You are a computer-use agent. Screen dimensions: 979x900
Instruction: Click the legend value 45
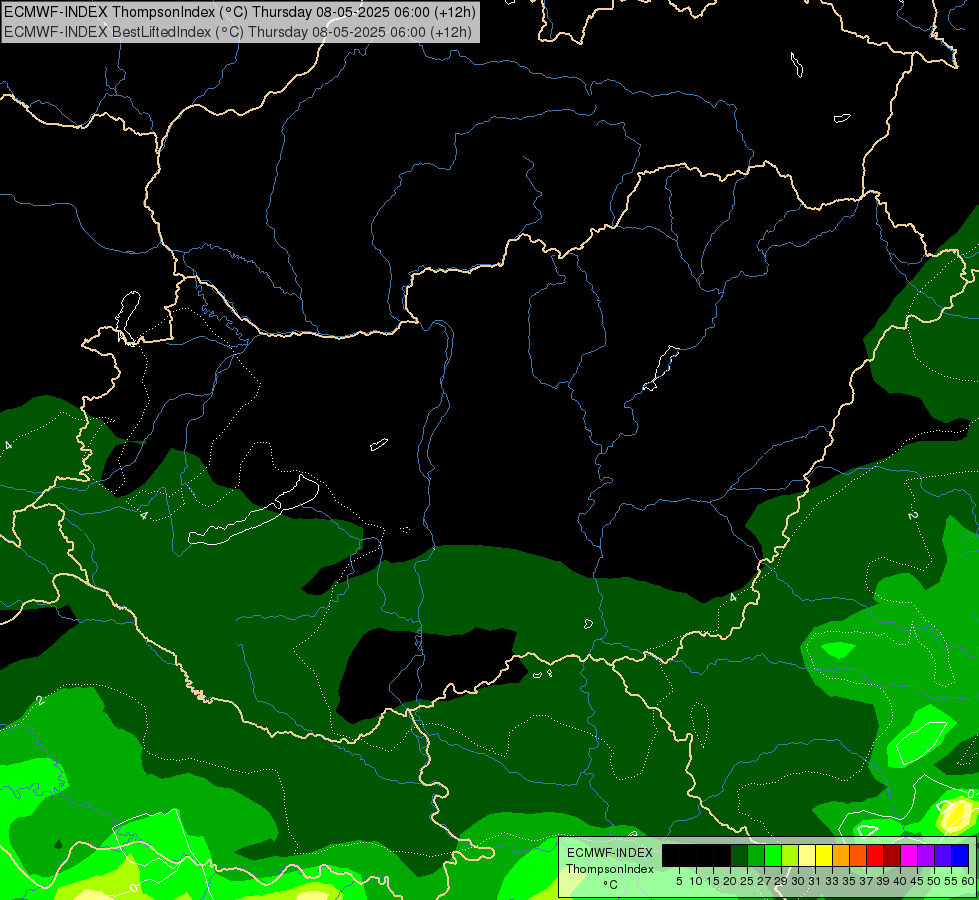pyautogui.click(x=917, y=881)
